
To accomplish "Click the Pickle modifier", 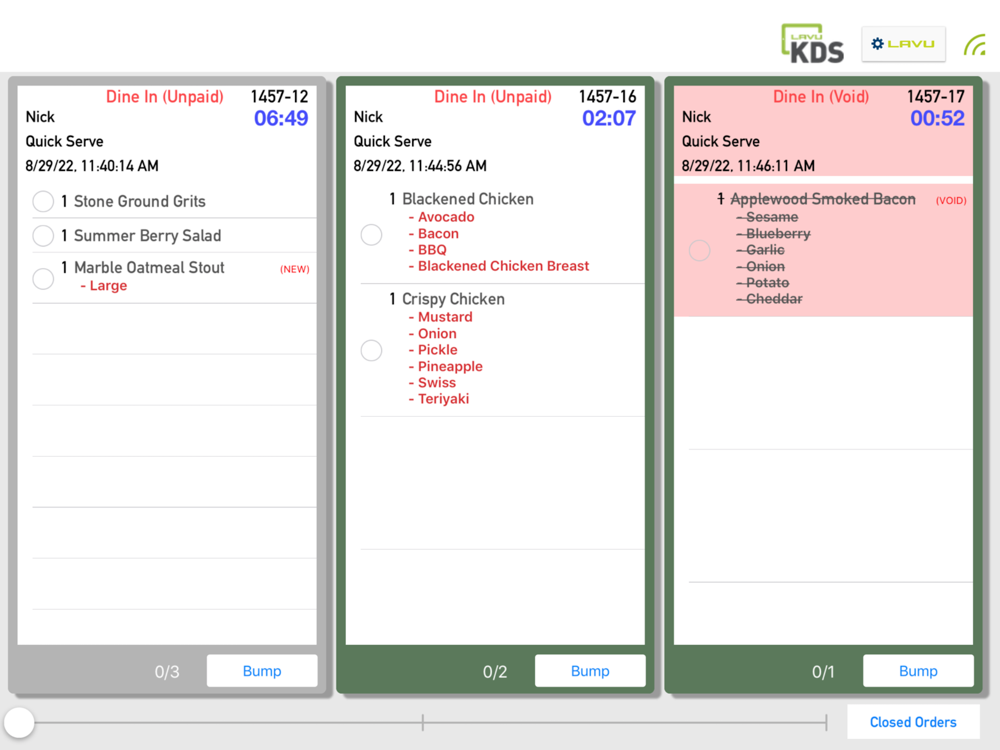I will tap(433, 350).
